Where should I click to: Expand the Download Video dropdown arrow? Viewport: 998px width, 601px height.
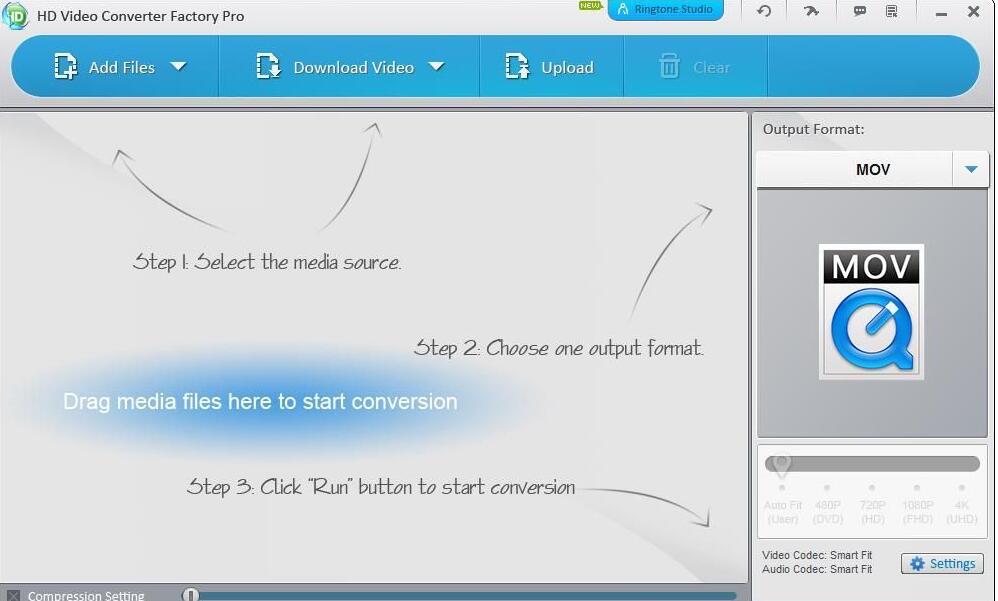tap(436, 67)
